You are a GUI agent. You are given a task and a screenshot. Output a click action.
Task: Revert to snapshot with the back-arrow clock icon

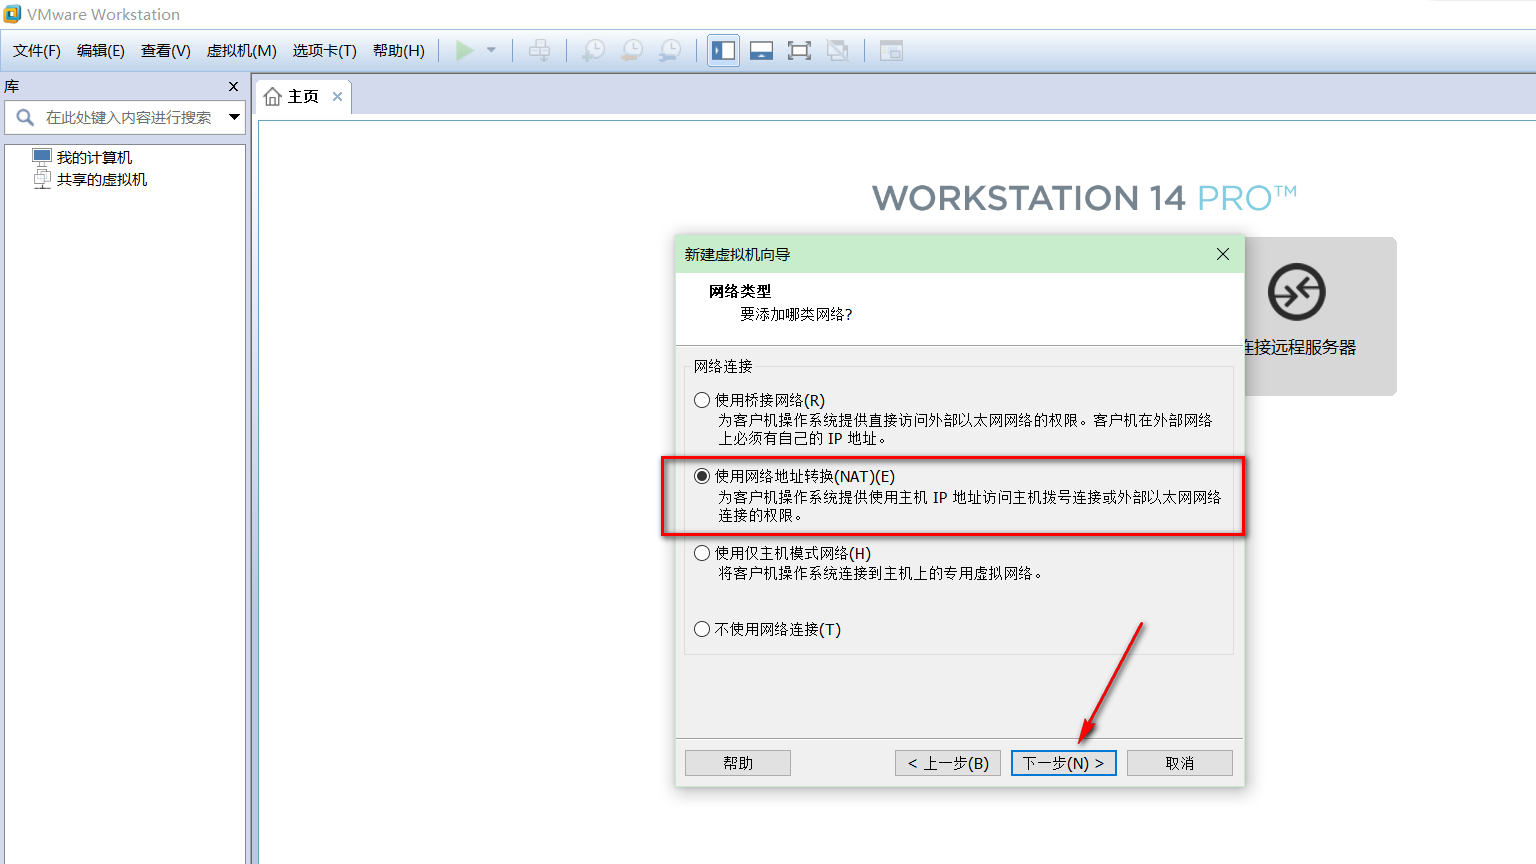[632, 50]
